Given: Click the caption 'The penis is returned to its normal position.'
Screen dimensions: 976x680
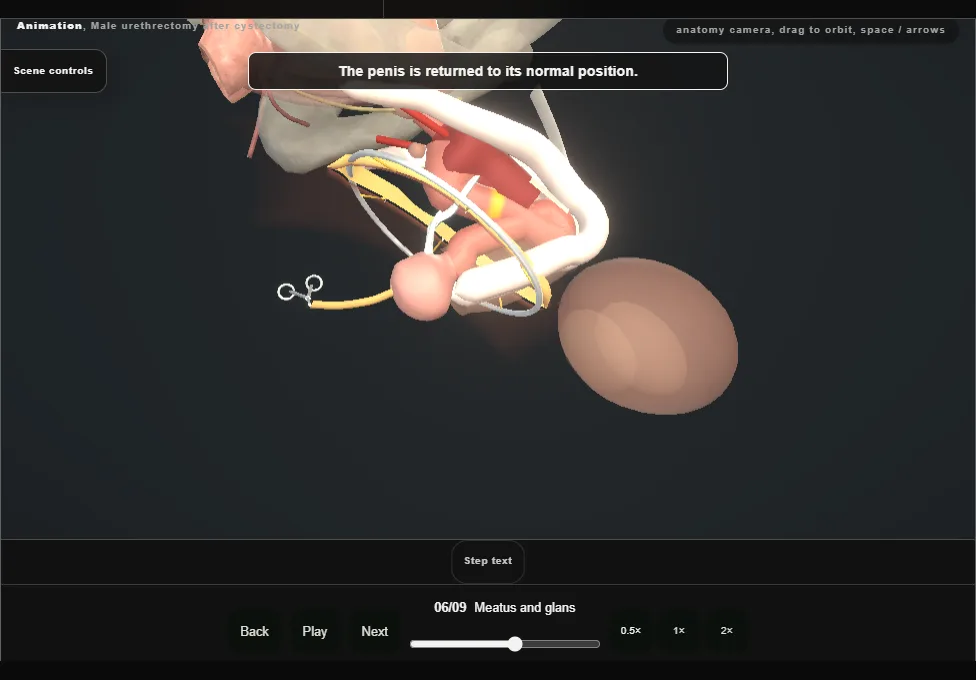Looking at the screenshot, I should pyautogui.click(x=488, y=71).
